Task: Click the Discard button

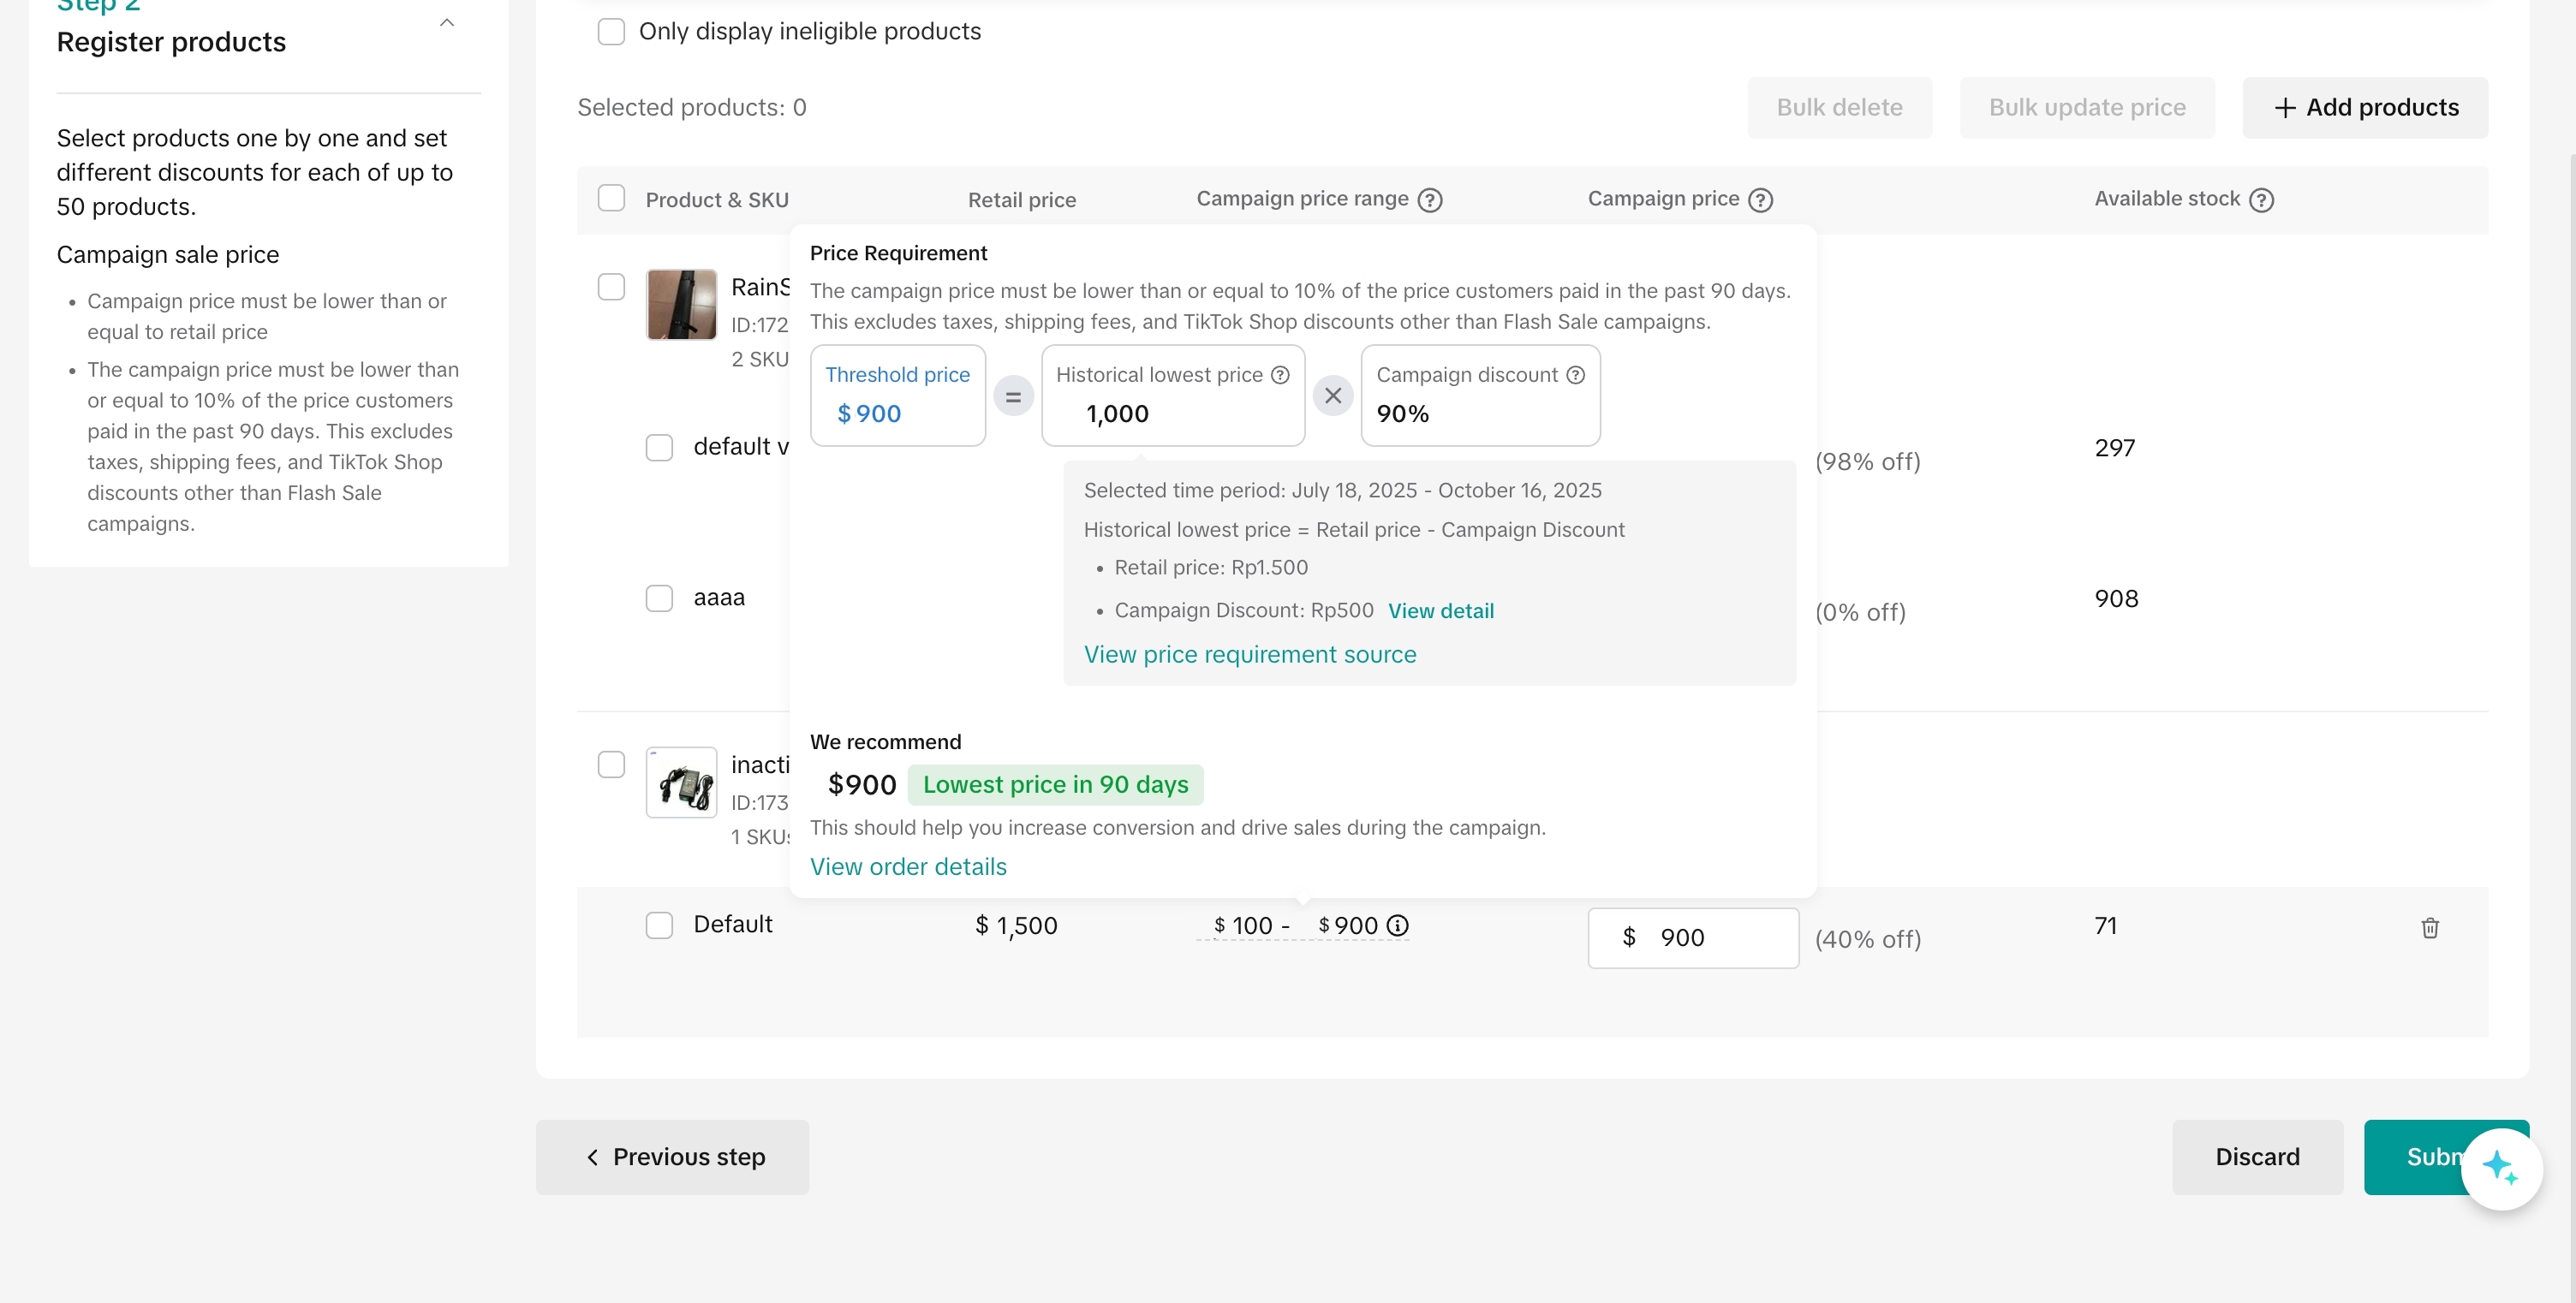Action: (2257, 1157)
